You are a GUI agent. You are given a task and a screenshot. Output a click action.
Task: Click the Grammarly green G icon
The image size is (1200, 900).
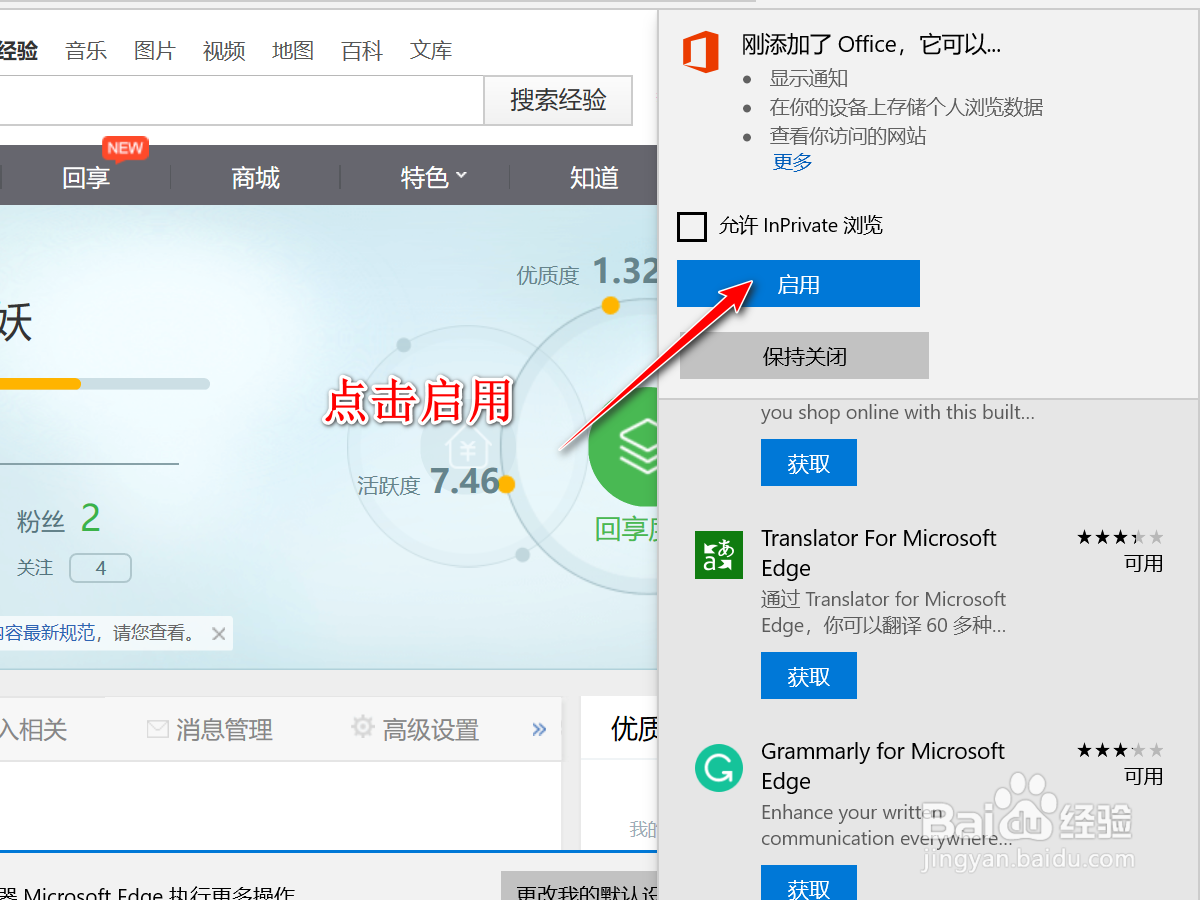coord(719,768)
